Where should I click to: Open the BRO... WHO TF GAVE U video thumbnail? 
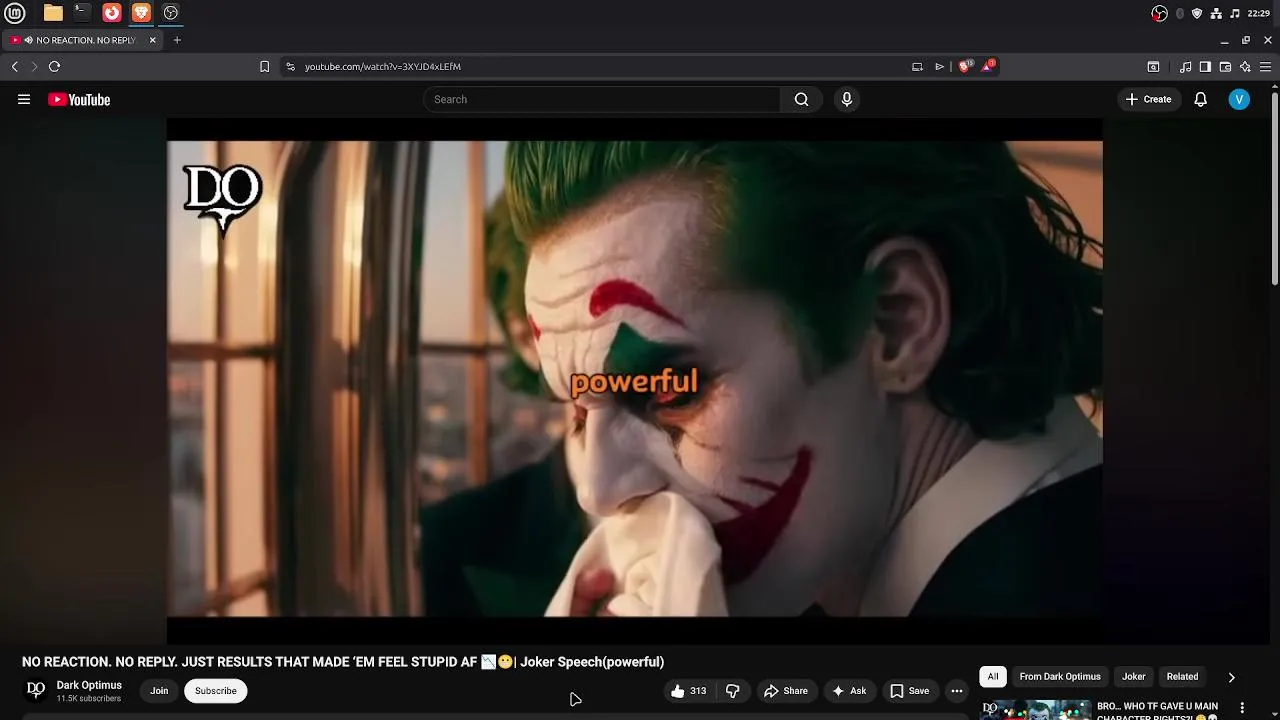point(1035,710)
